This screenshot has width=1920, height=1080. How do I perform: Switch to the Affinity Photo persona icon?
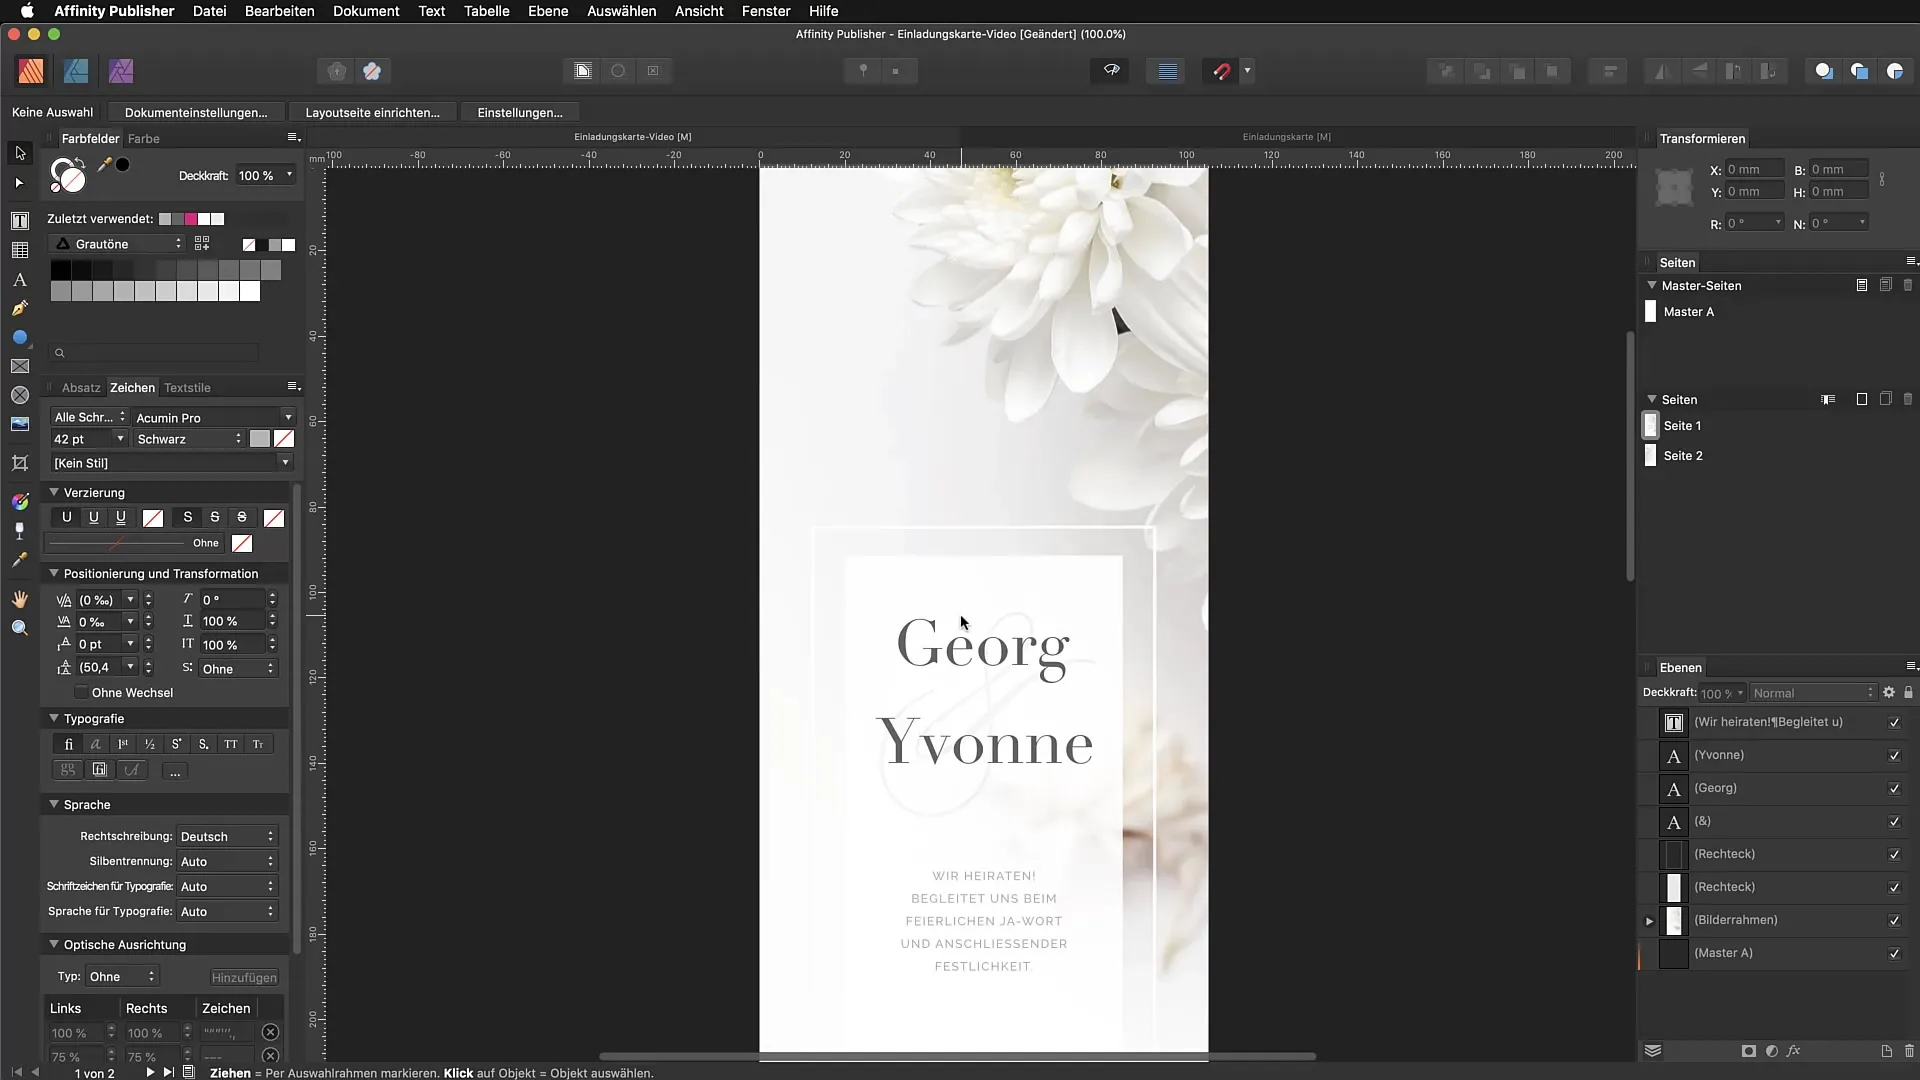(121, 71)
